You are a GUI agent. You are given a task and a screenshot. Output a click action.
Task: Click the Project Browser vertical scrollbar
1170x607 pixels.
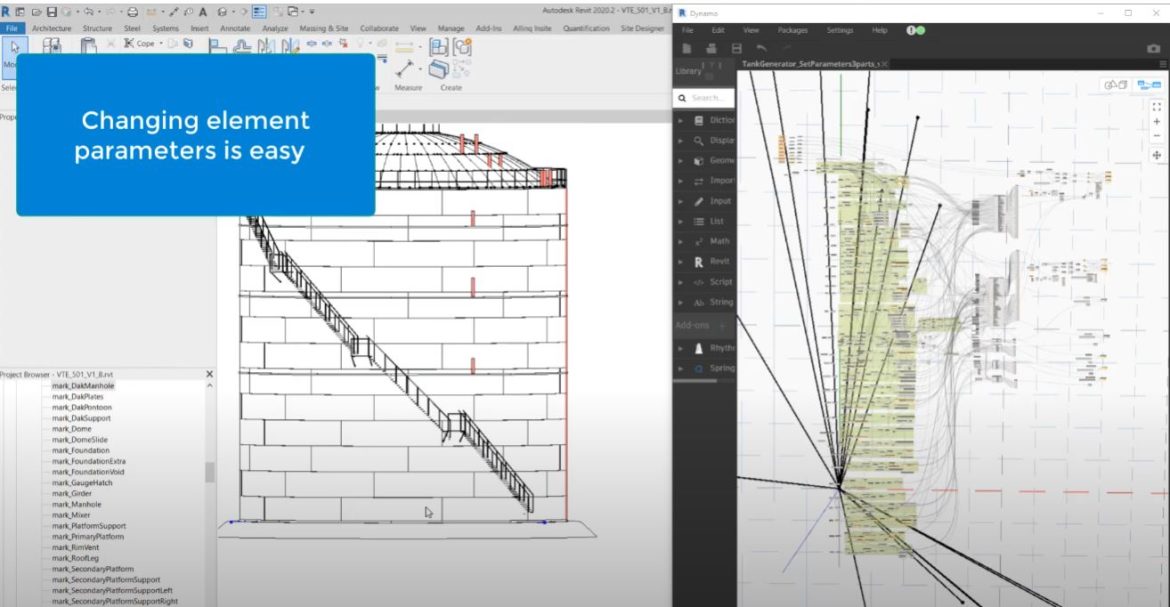(x=209, y=472)
